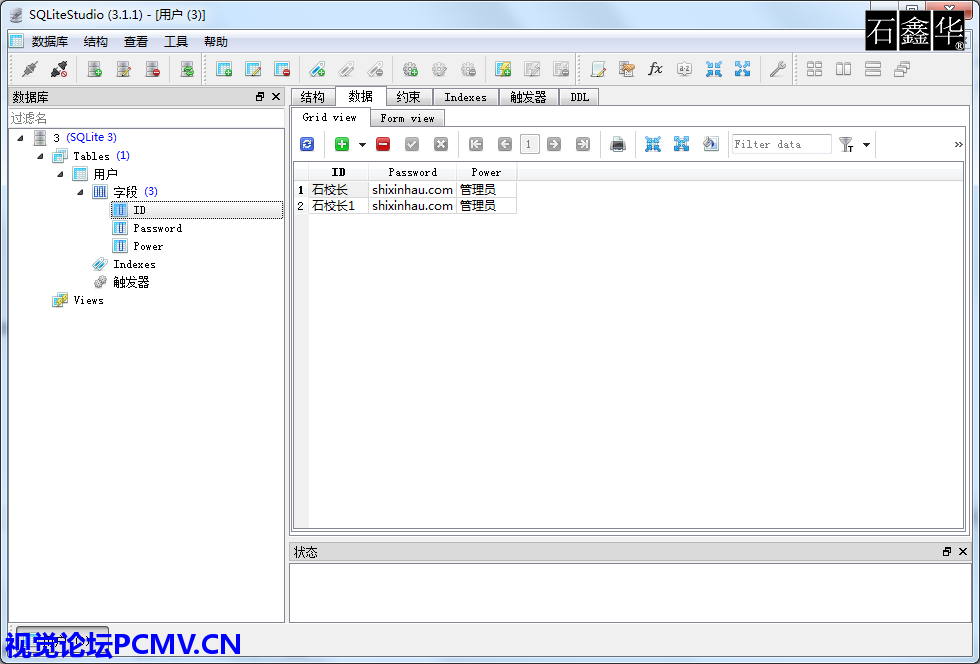Click the printer icon in grid toolbar

click(x=618, y=144)
